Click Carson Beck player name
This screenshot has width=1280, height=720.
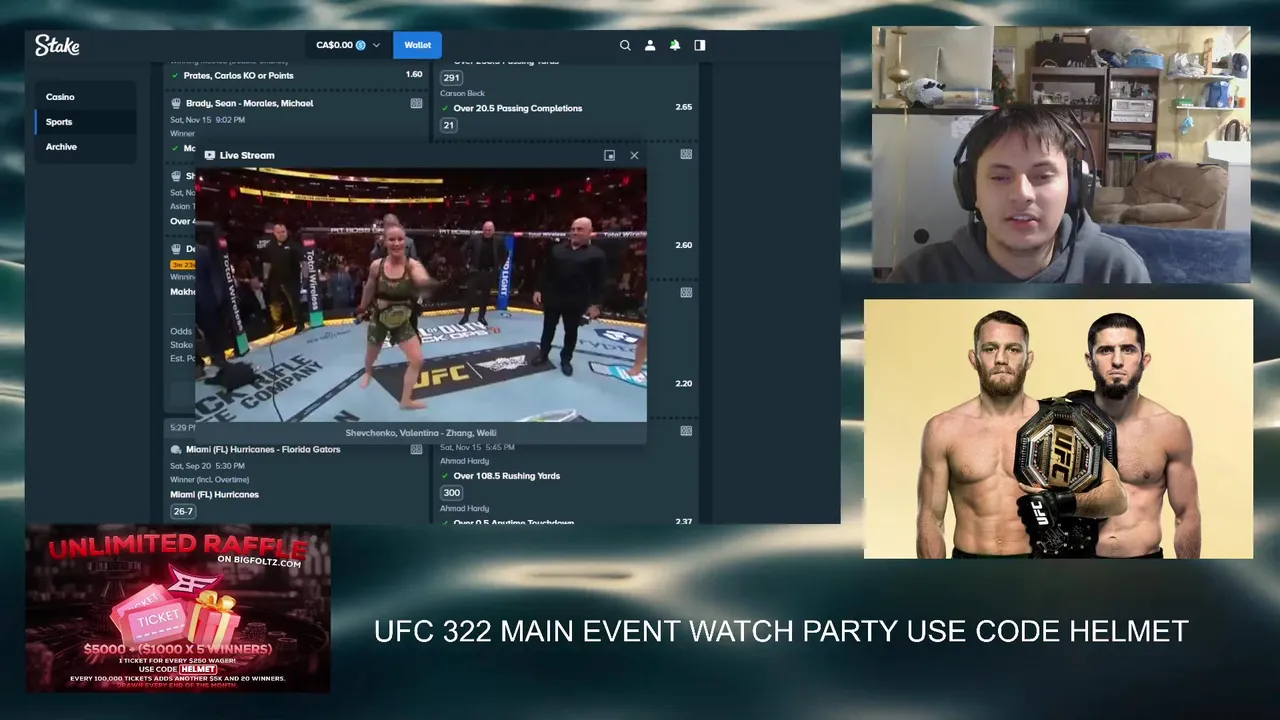[462, 93]
